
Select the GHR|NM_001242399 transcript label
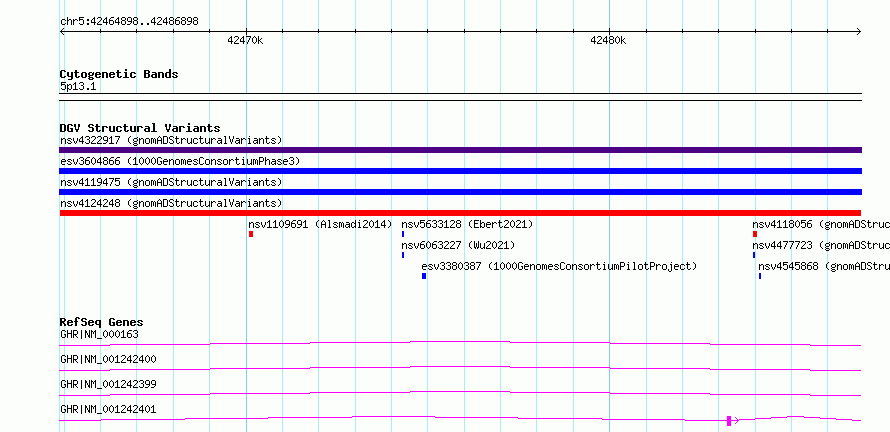108,384
